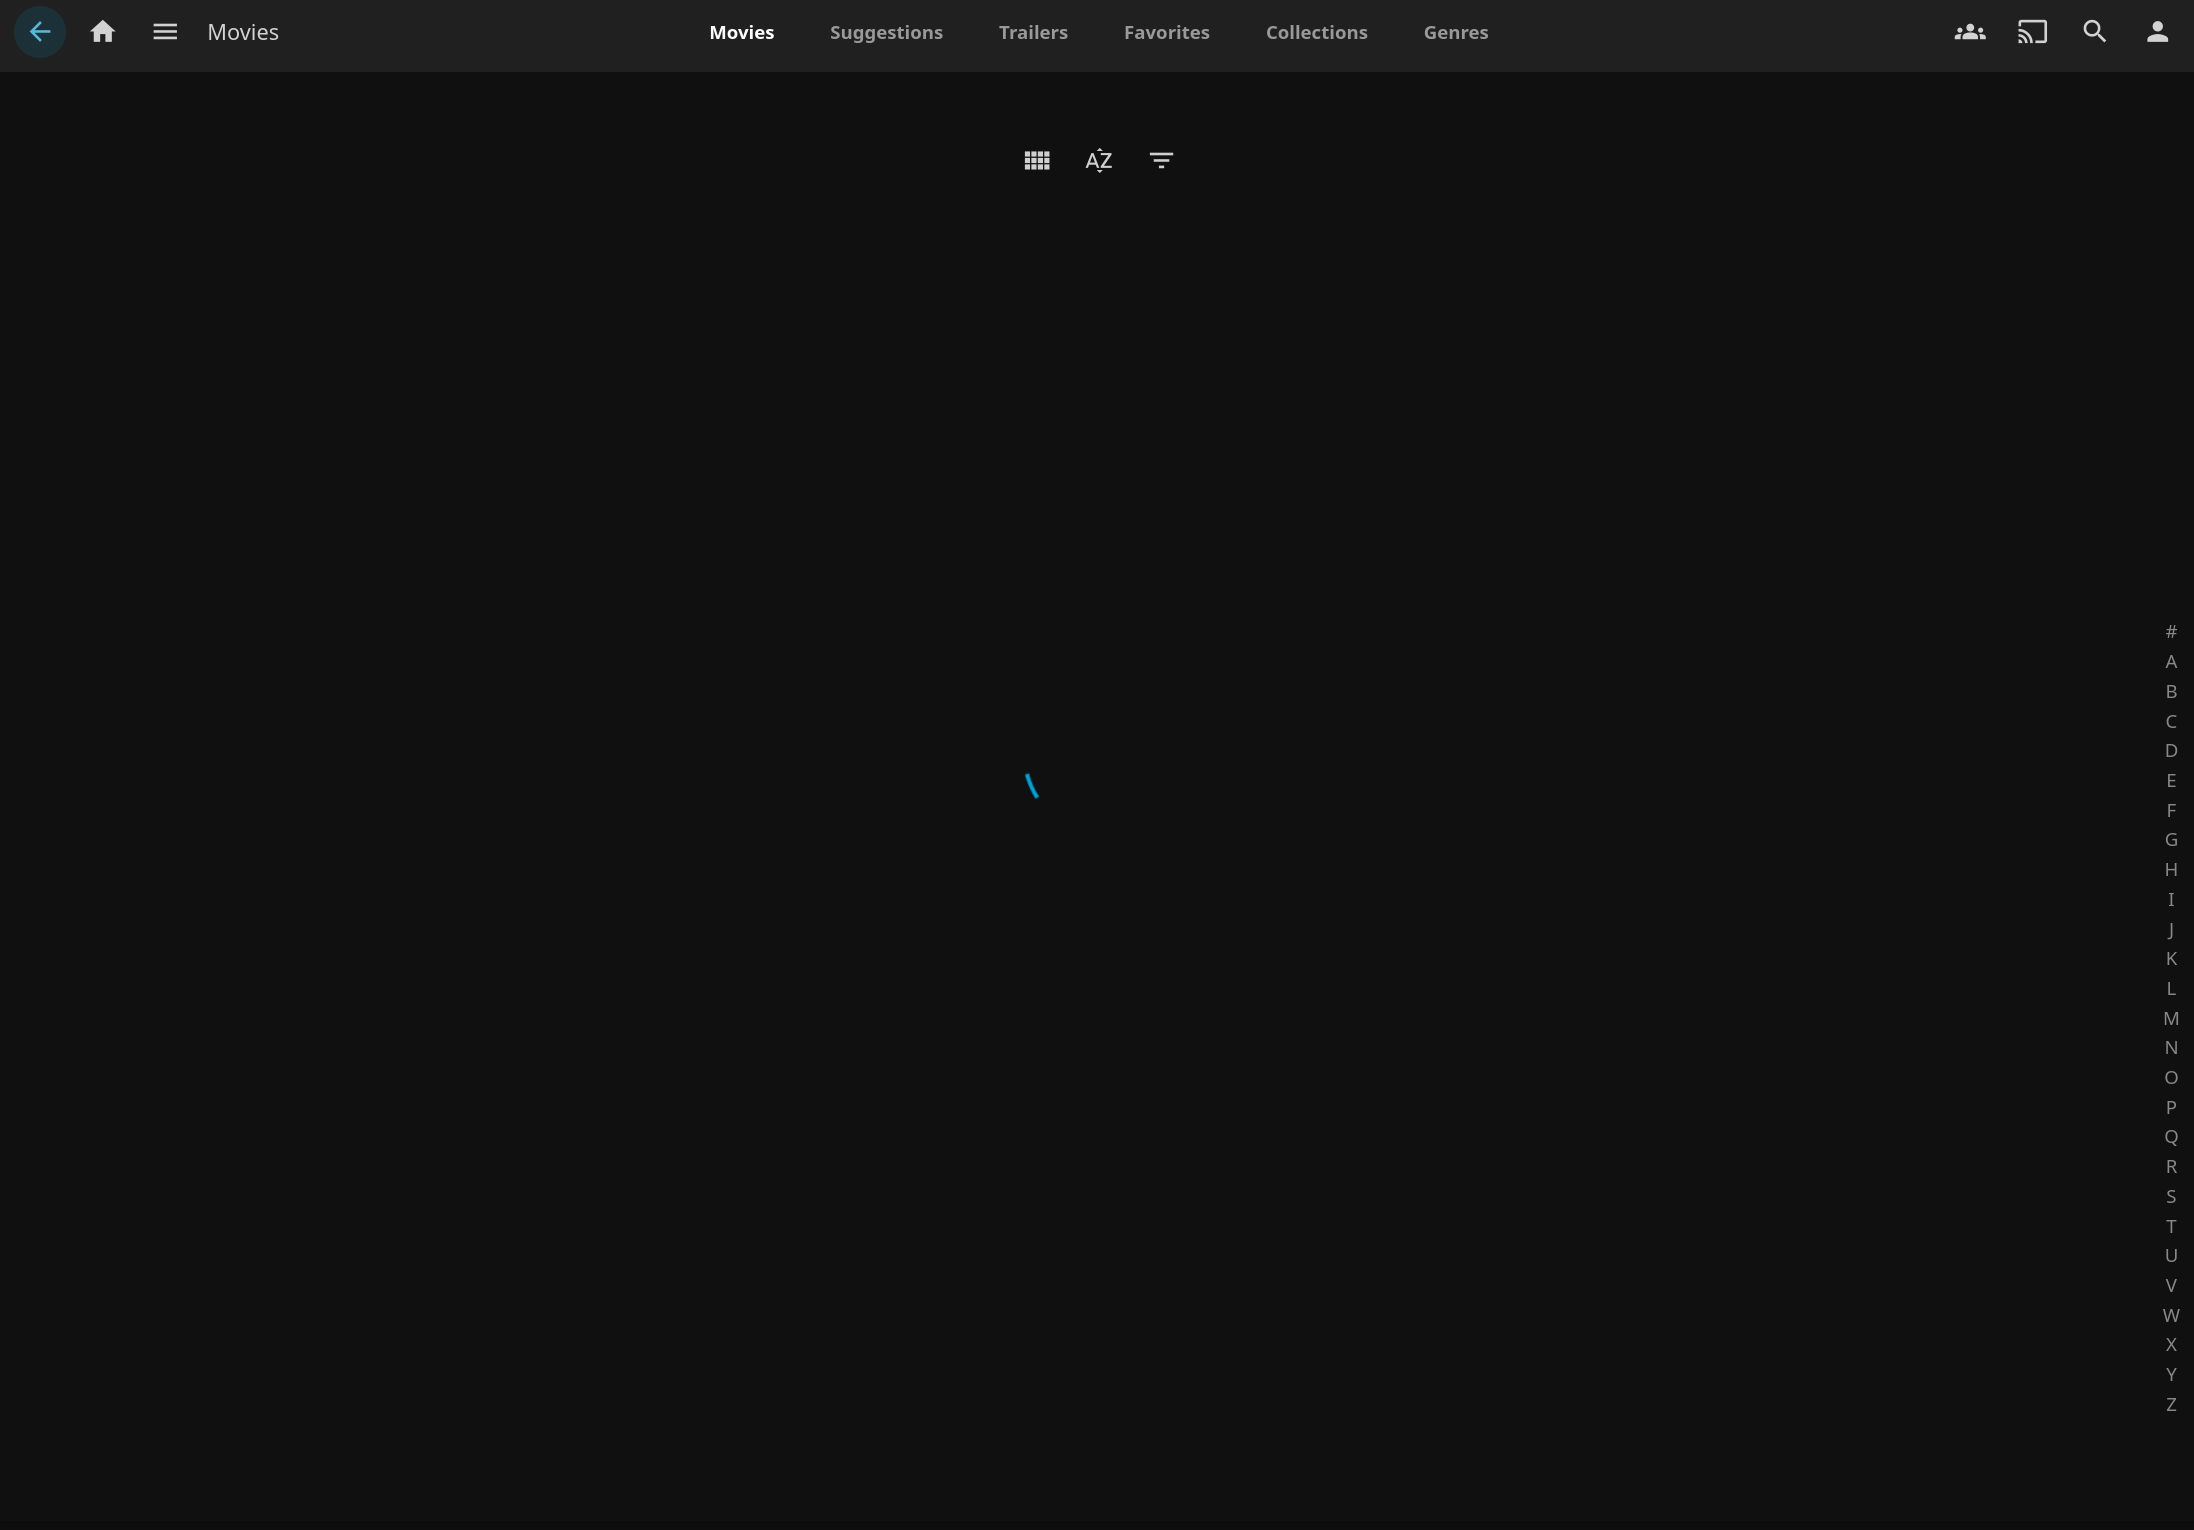
Task: Go to the home screen icon
Action: click(x=102, y=32)
